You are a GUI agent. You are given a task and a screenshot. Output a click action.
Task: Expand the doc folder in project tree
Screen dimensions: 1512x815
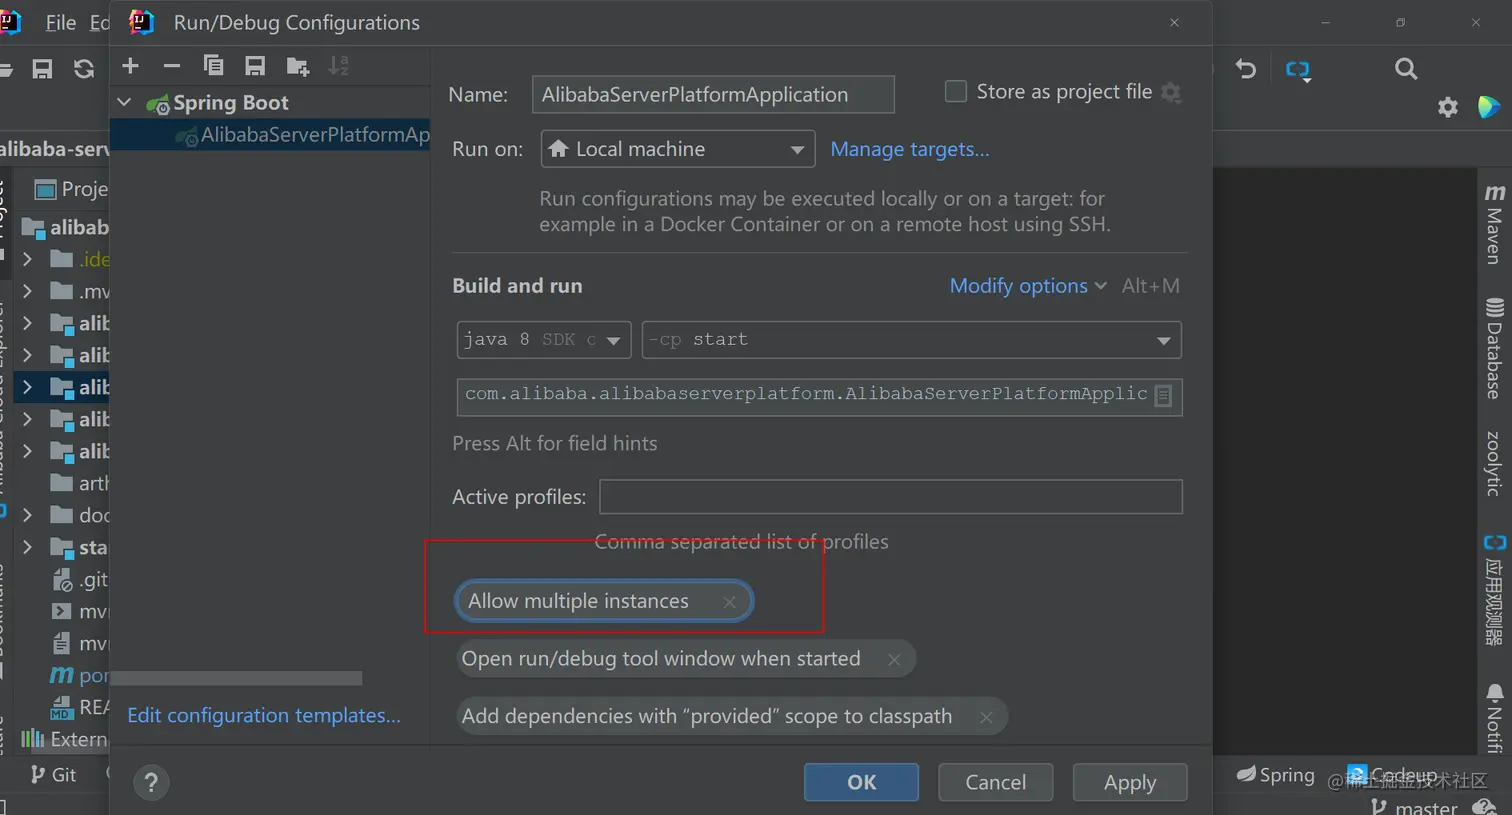click(28, 515)
